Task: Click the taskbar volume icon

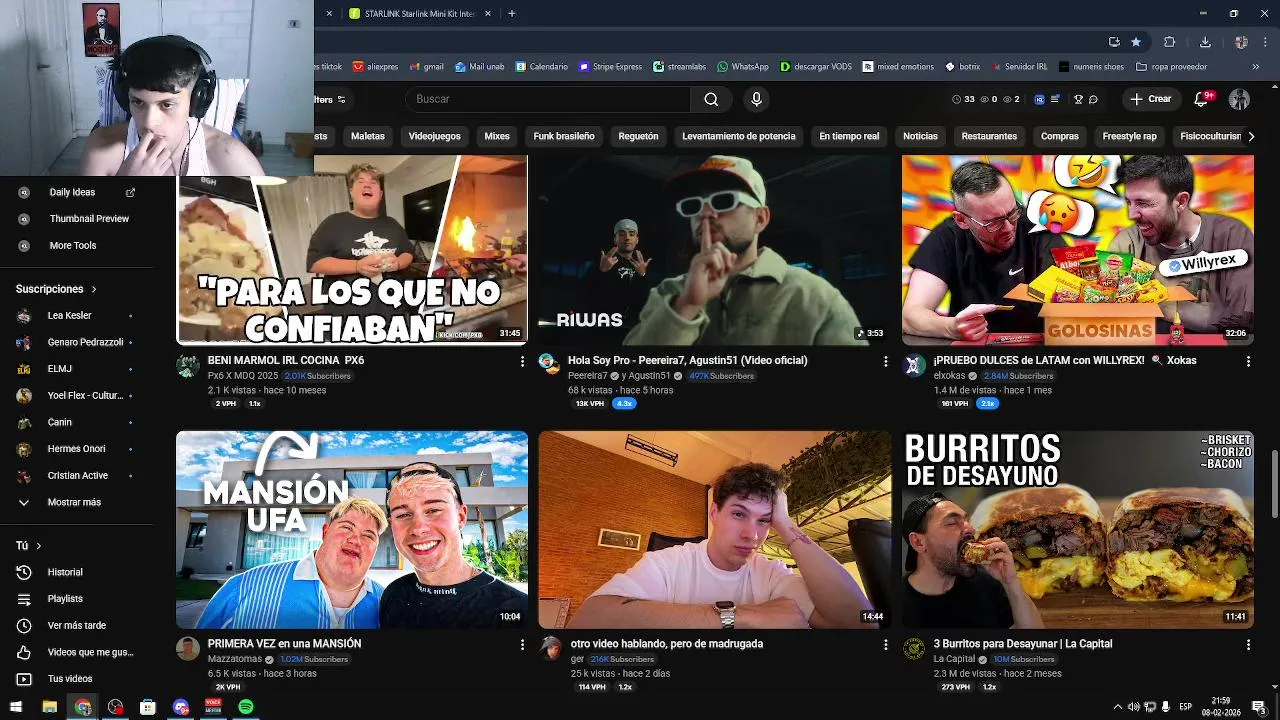Action: 1134,707
